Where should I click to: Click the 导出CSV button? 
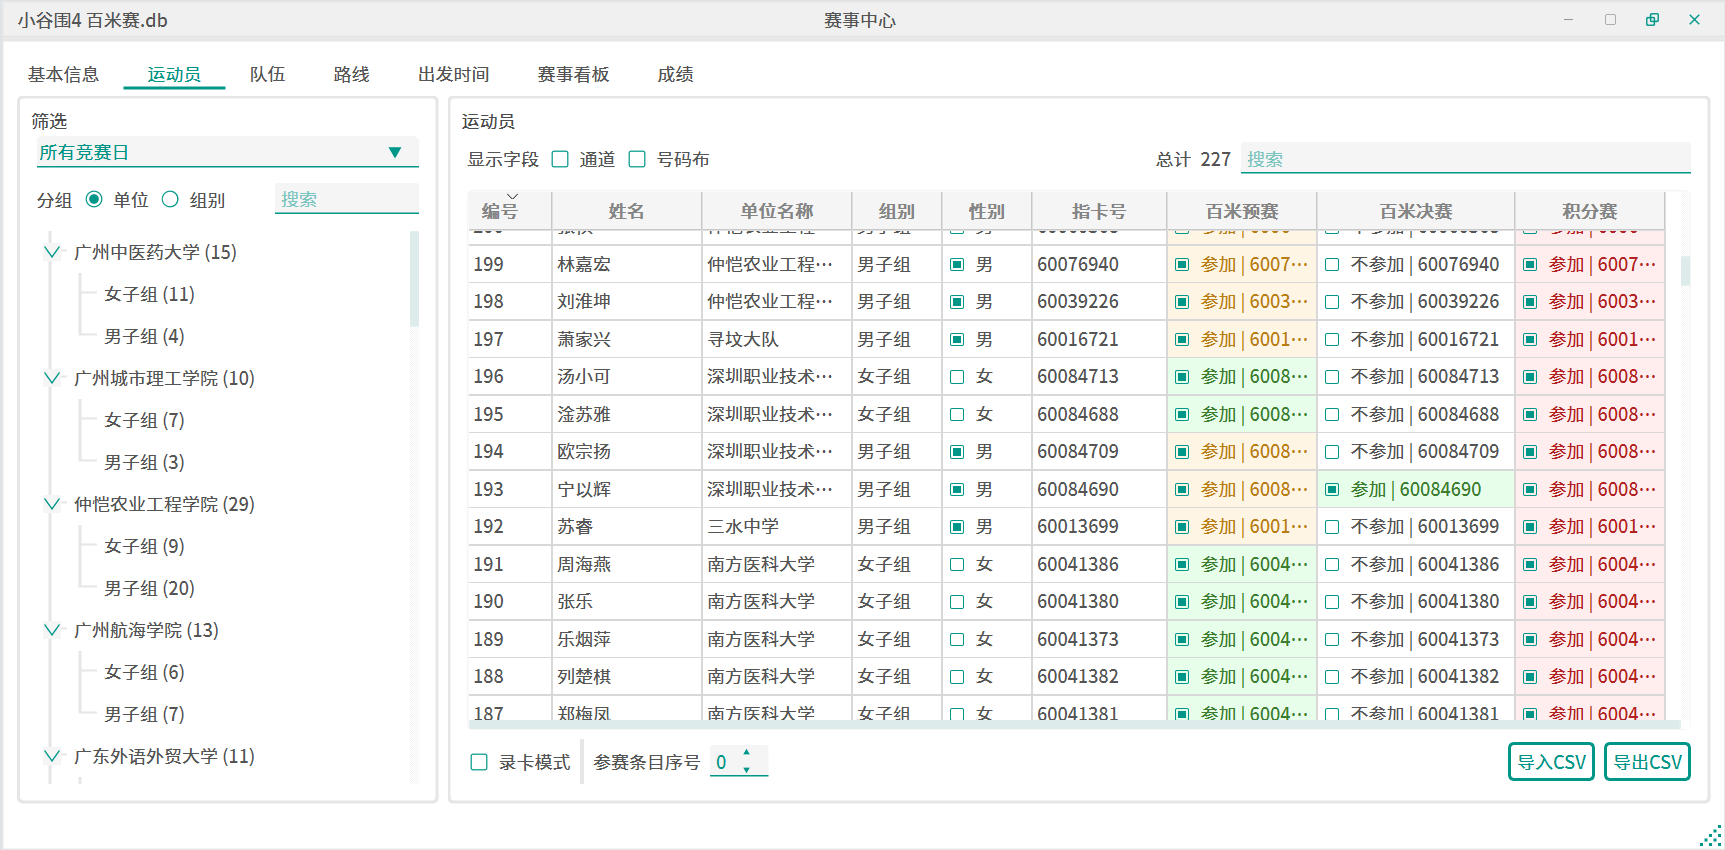point(1647,762)
